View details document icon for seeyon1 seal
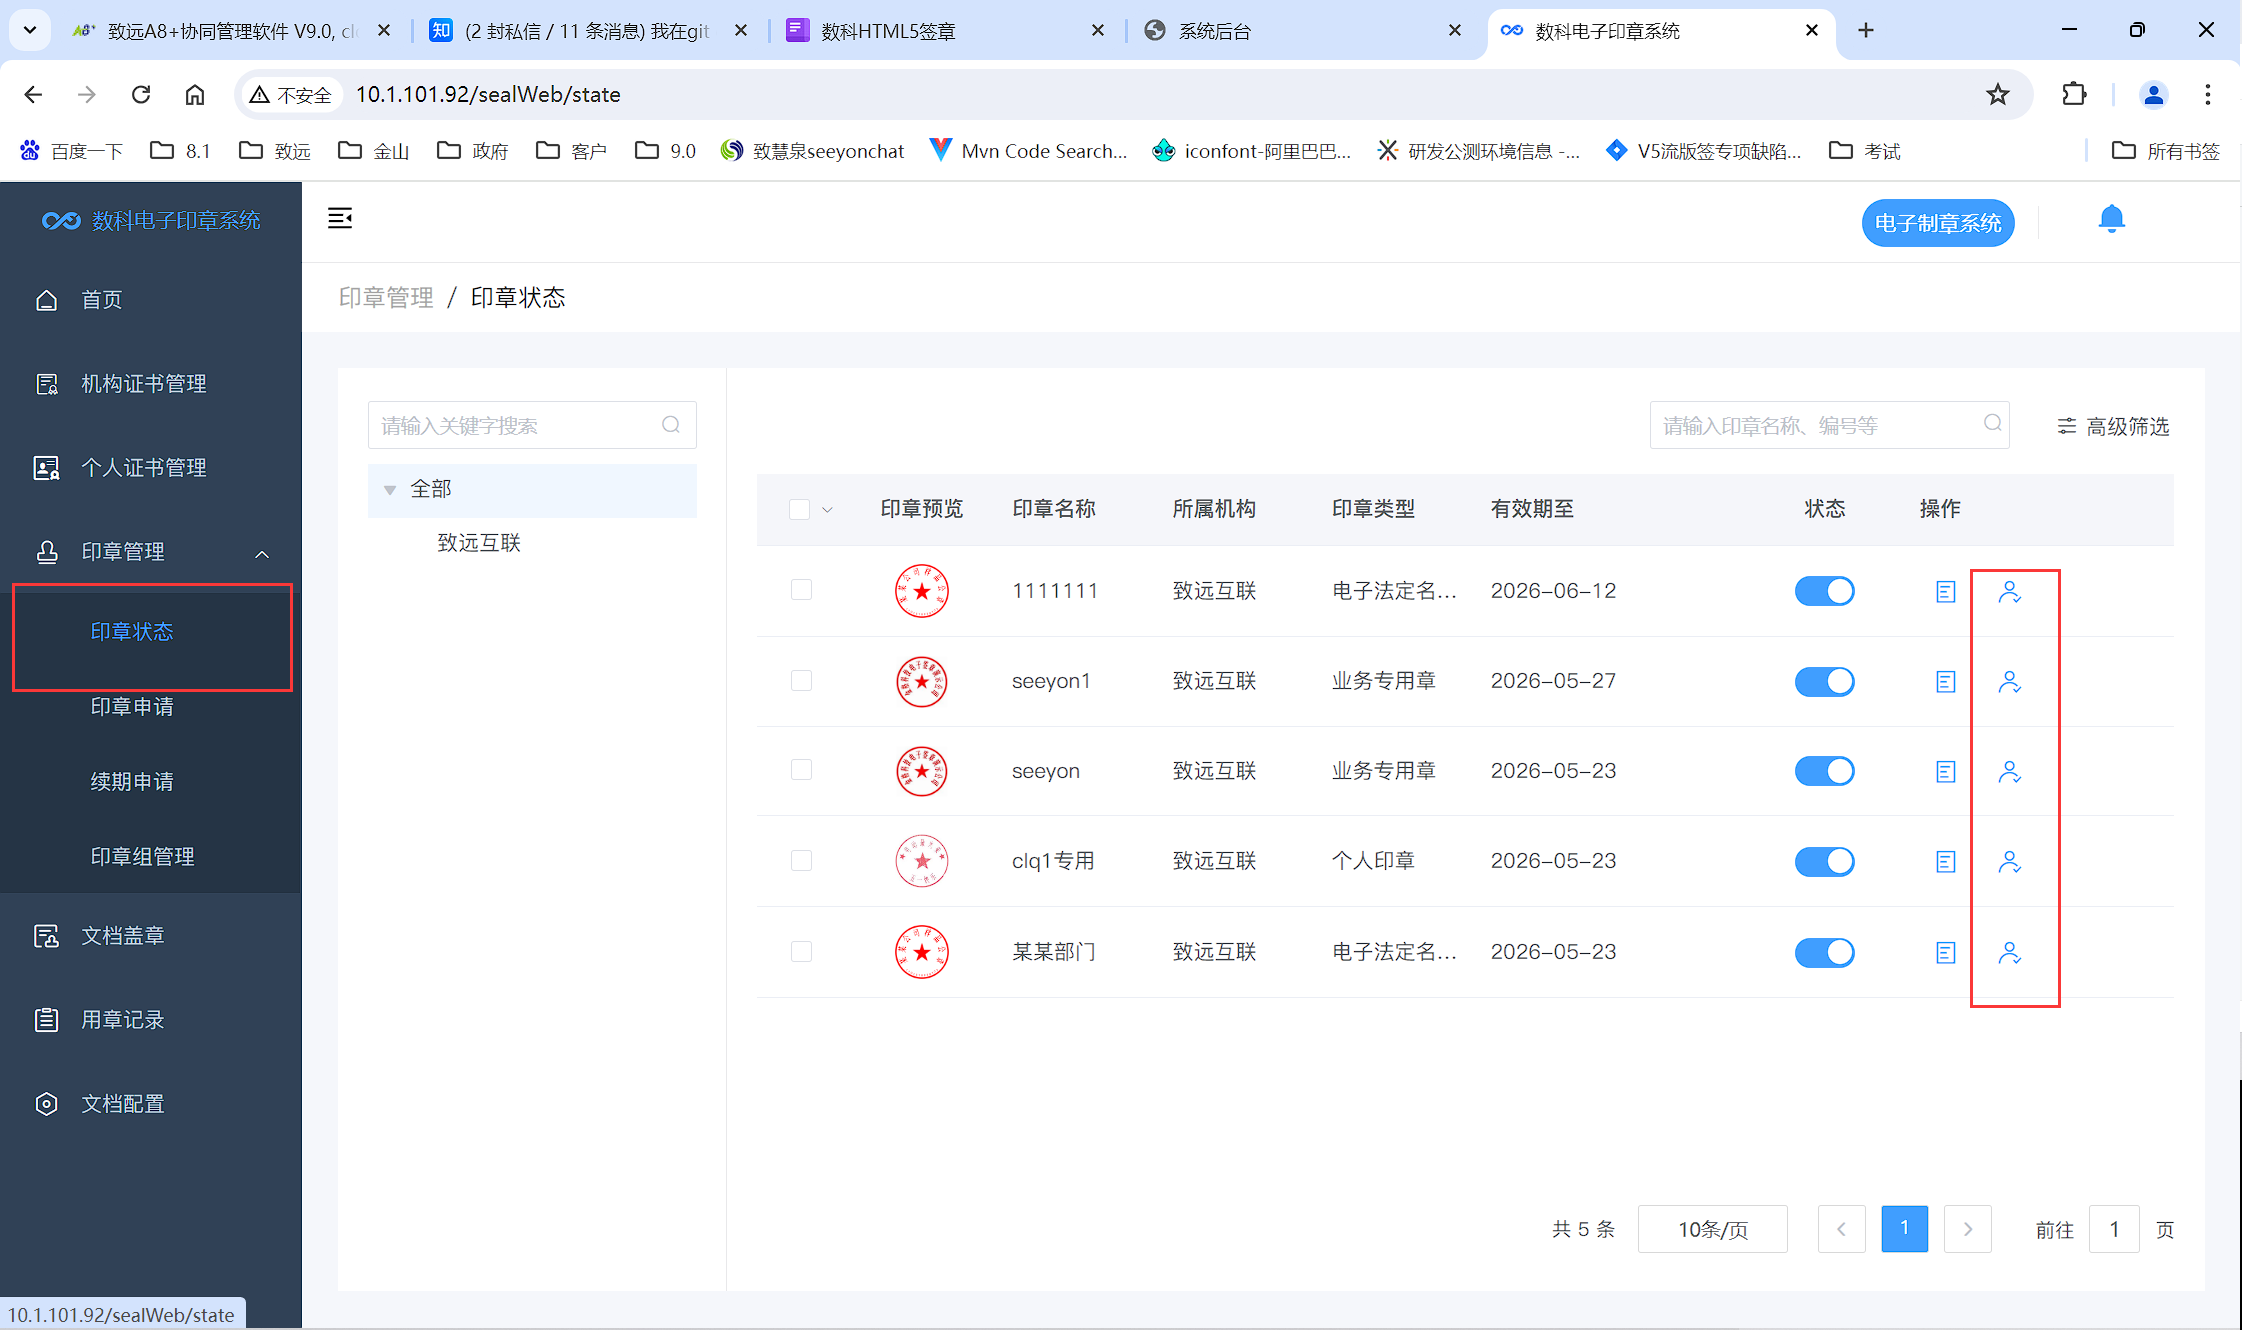The image size is (2242, 1330). click(1945, 682)
